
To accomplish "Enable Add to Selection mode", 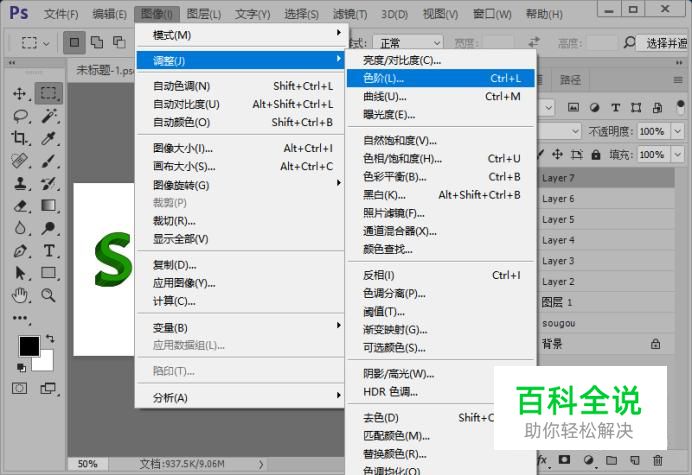I will click(x=97, y=42).
